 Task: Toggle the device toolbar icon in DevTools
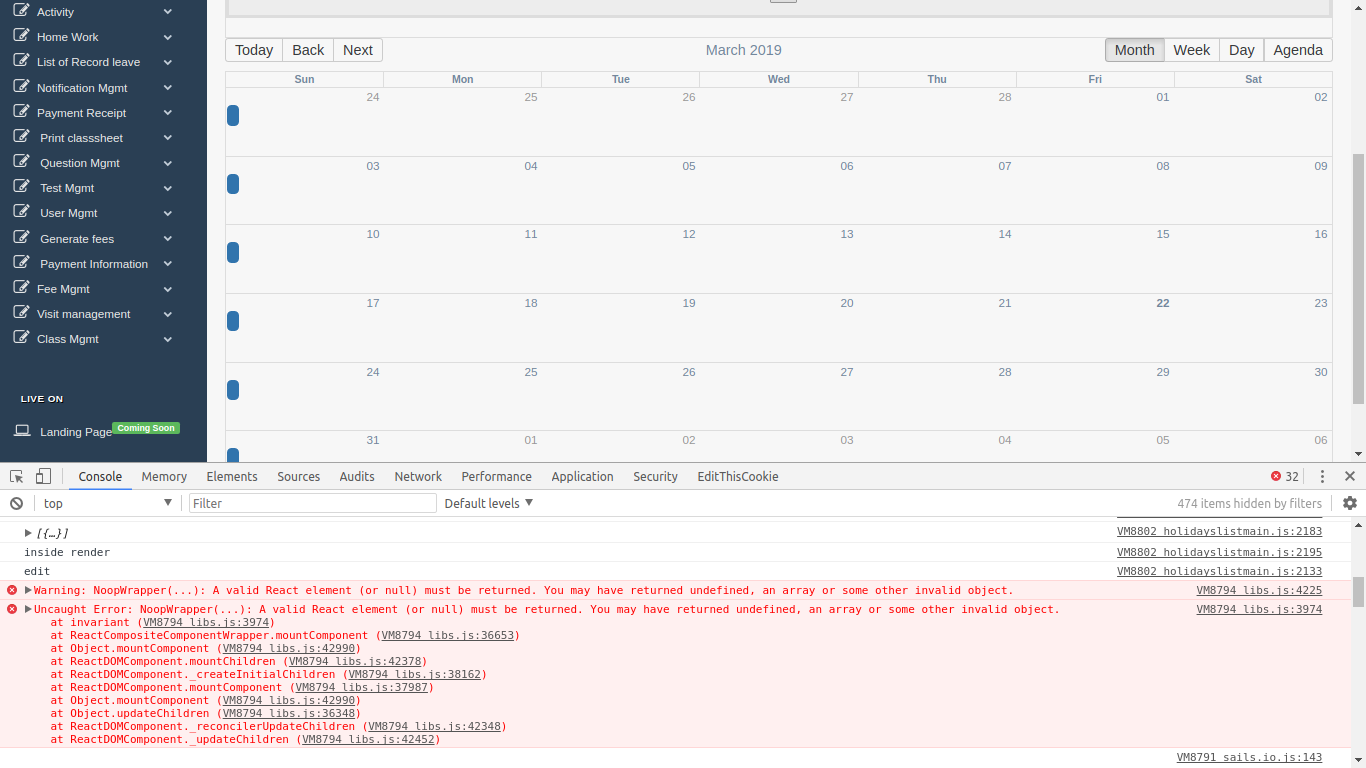pos(41,476)
